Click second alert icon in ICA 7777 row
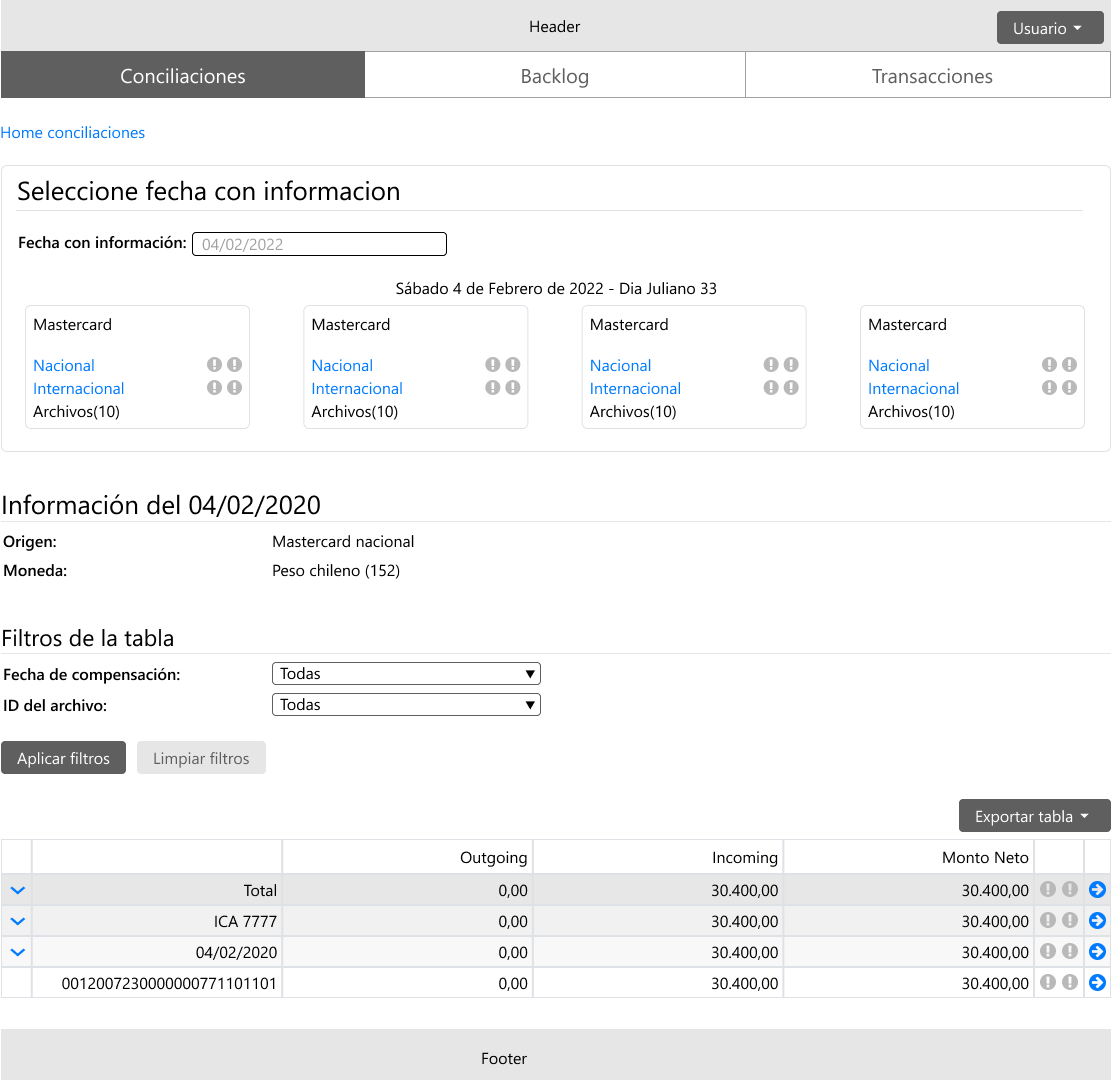 pyautogui.click(x=1069, y=921)
